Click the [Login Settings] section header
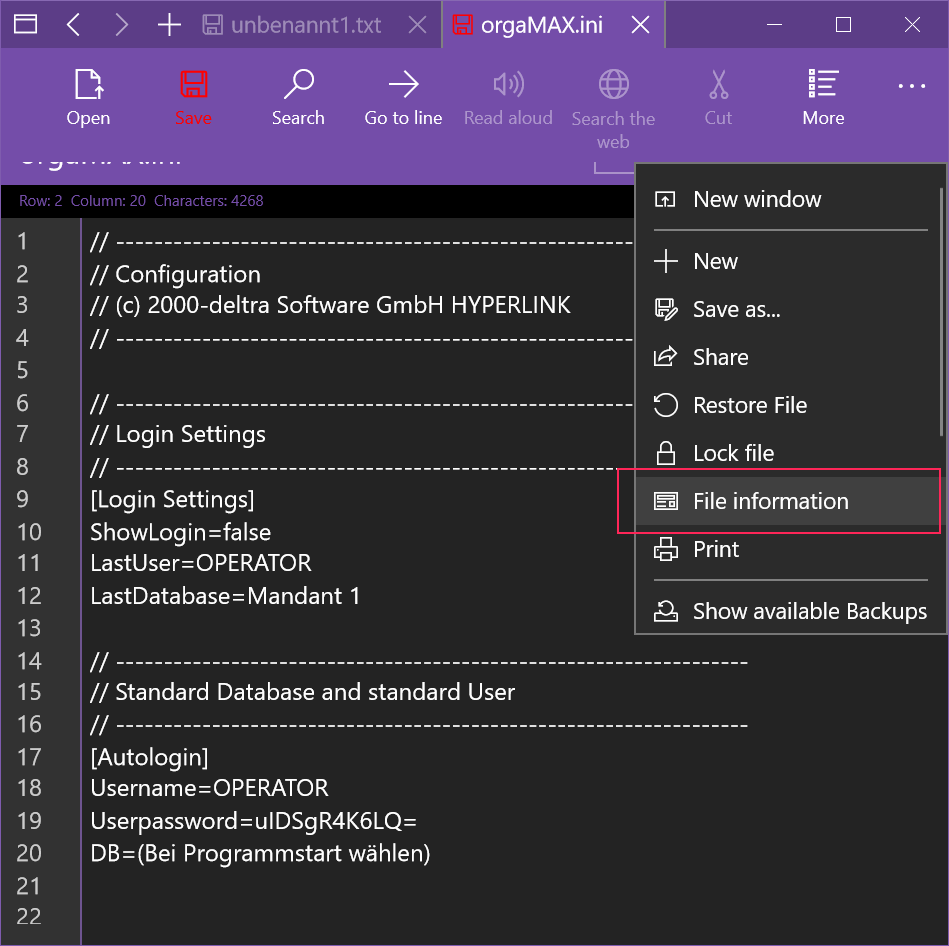The width and height of the screenshot is (949, 946). (172, 499)
